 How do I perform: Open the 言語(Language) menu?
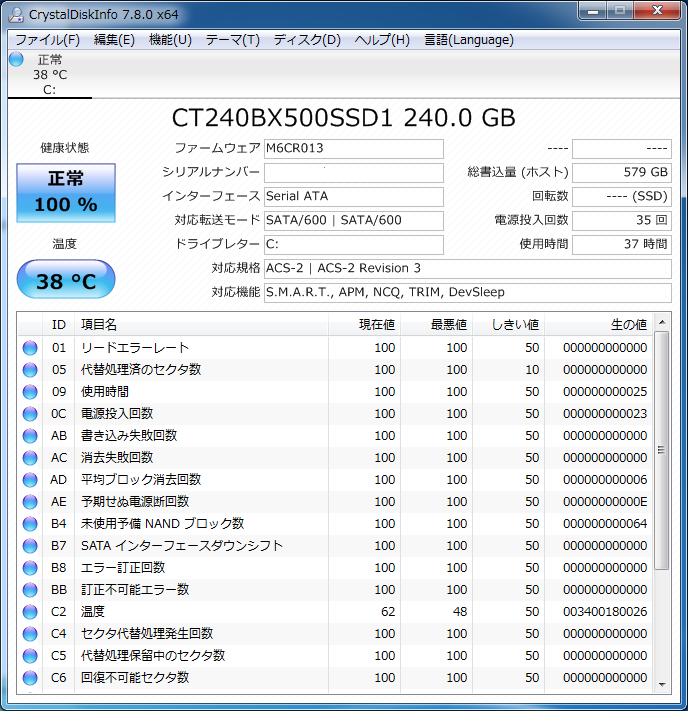(469, 40)
